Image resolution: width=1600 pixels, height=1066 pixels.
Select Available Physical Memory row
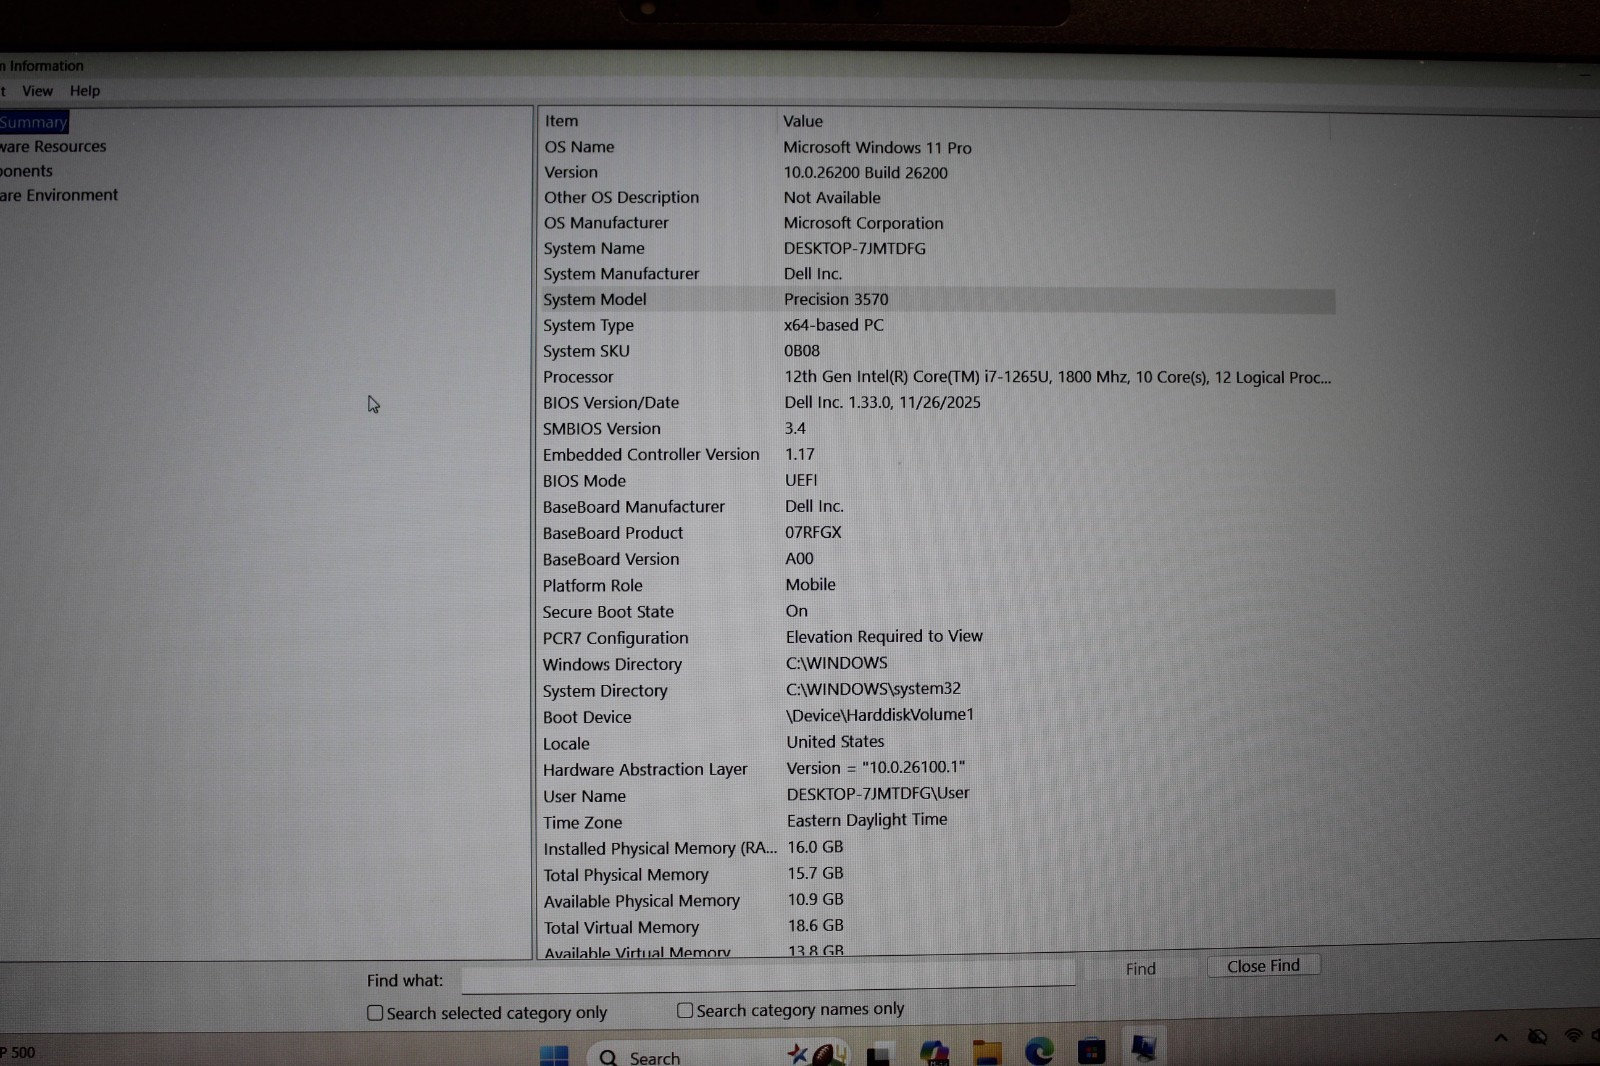click(937, 900)
